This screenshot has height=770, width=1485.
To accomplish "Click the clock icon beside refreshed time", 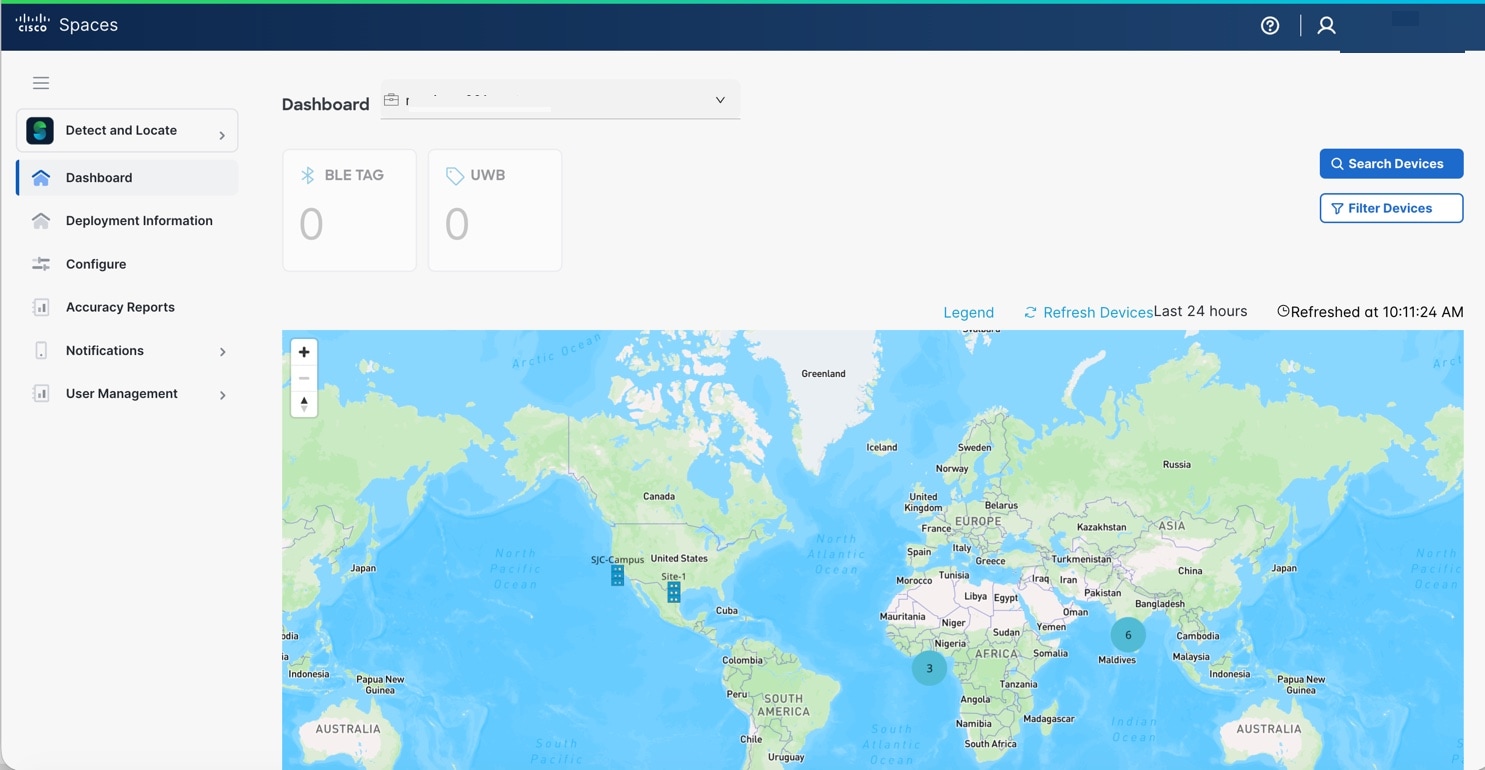I will 1283,312.
